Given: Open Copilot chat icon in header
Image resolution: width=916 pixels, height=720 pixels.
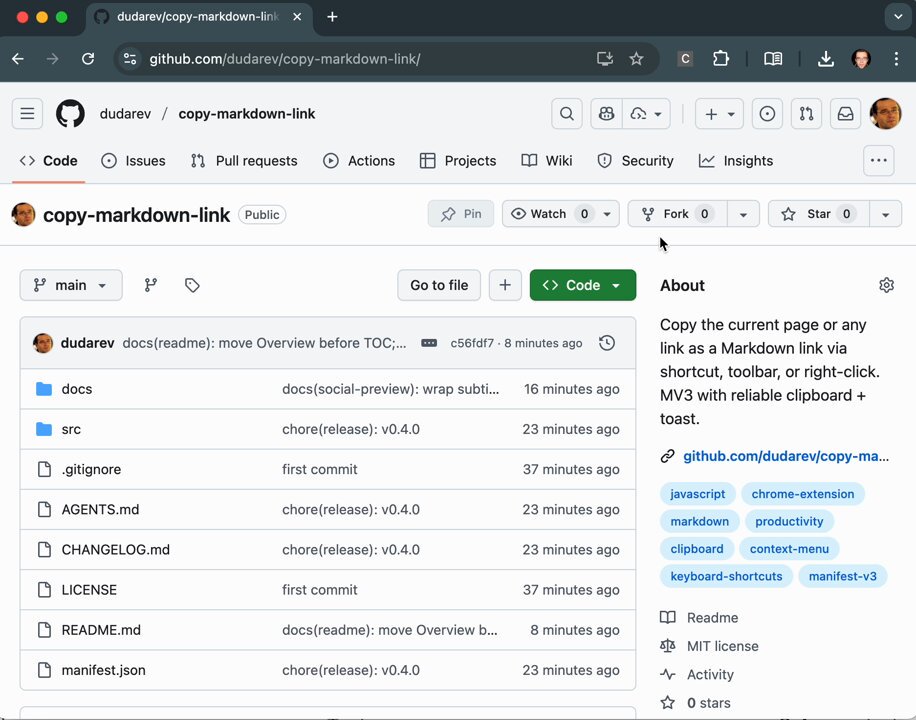Looking at the screenshot, I should (606, 113).
